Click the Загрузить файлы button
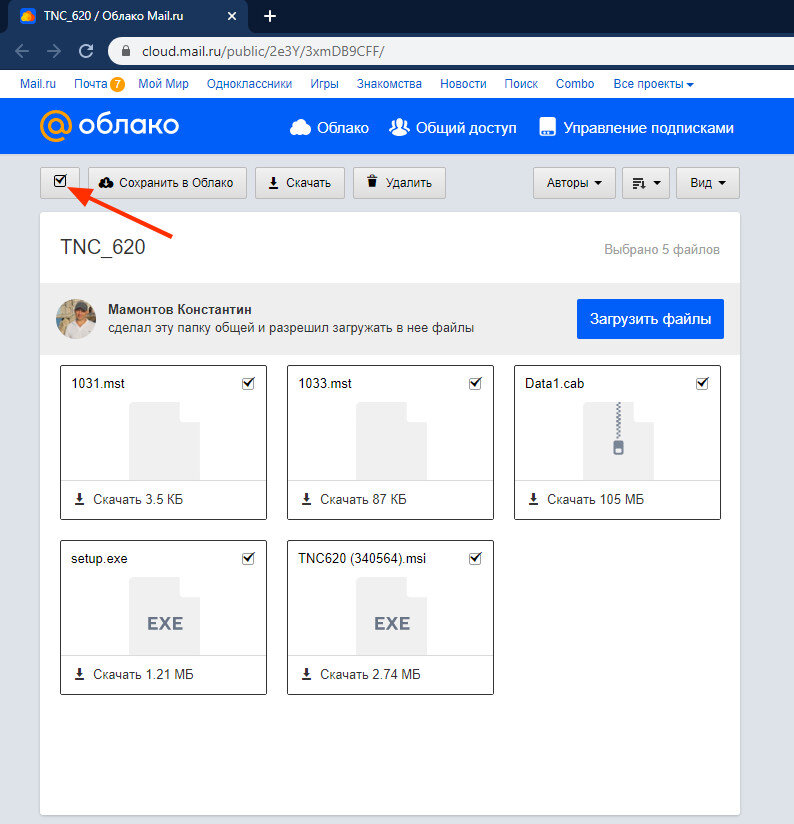The image size is (794, 824). 650,319
